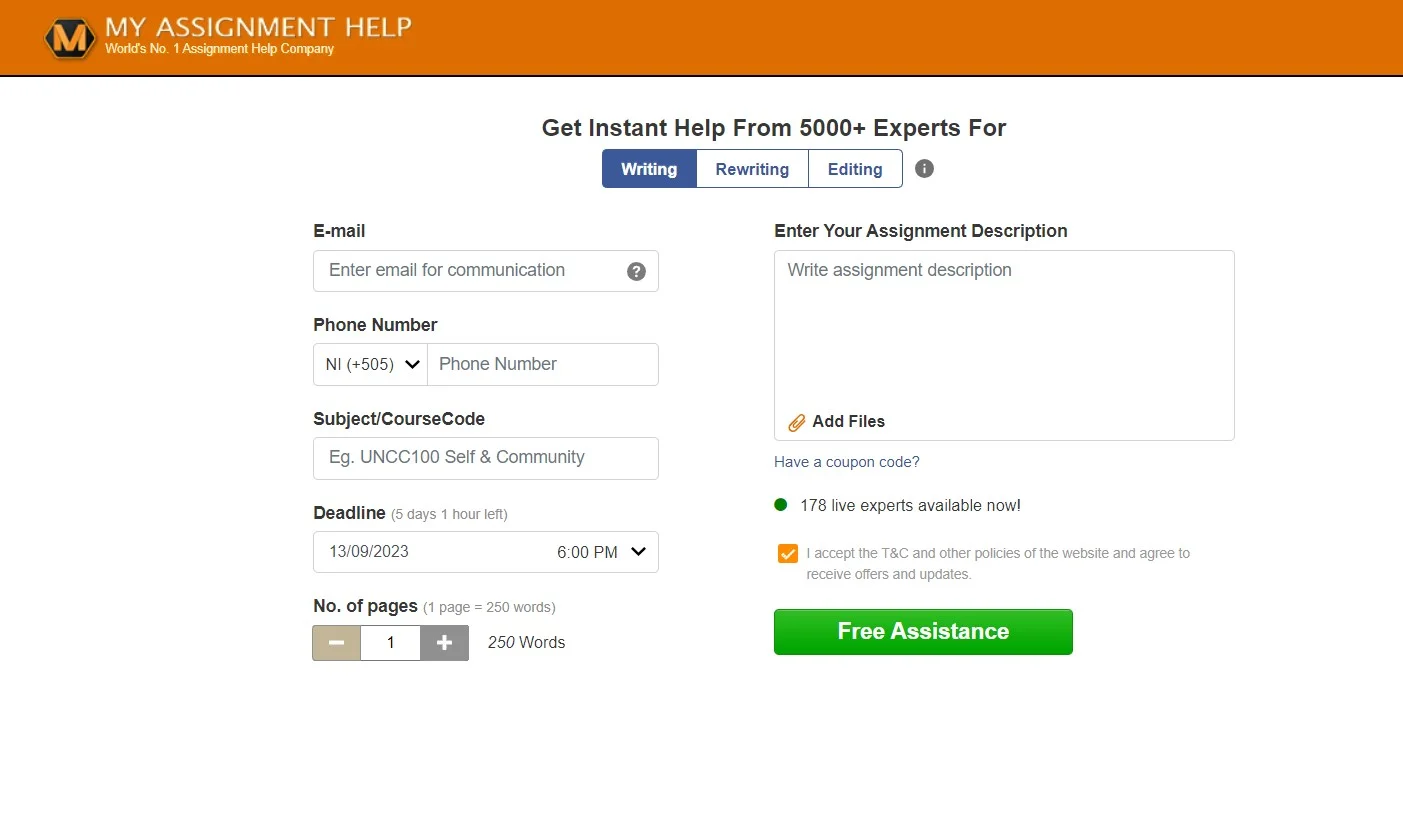Expand the 6:00 PM deadline time dropdown
Viewport: 1403px width, 839px height.
point(602,552)
